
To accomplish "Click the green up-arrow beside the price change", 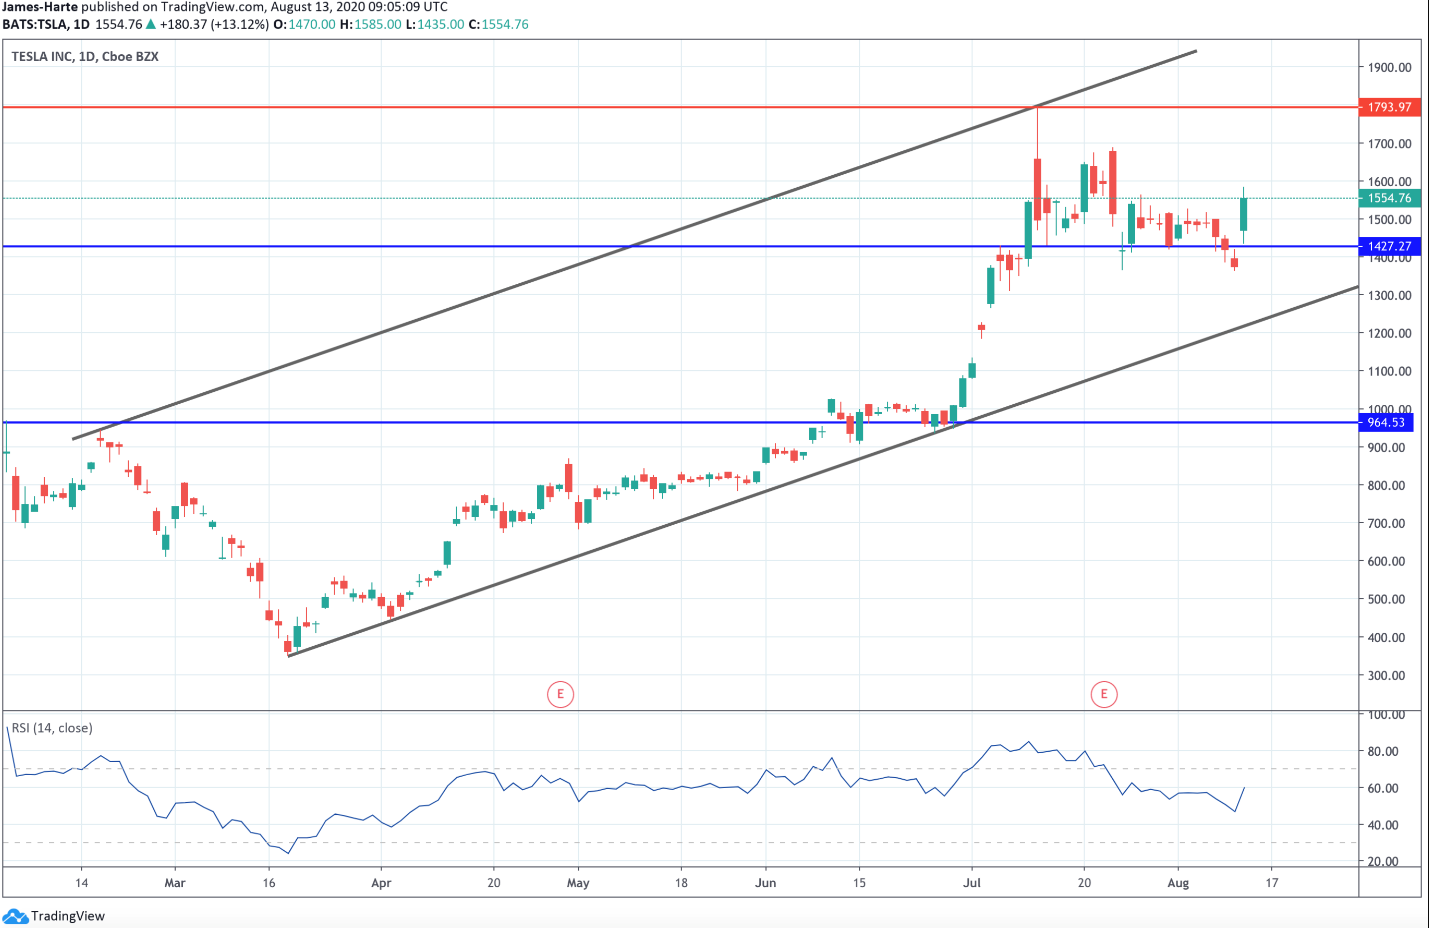I will (x=151, y=24).
